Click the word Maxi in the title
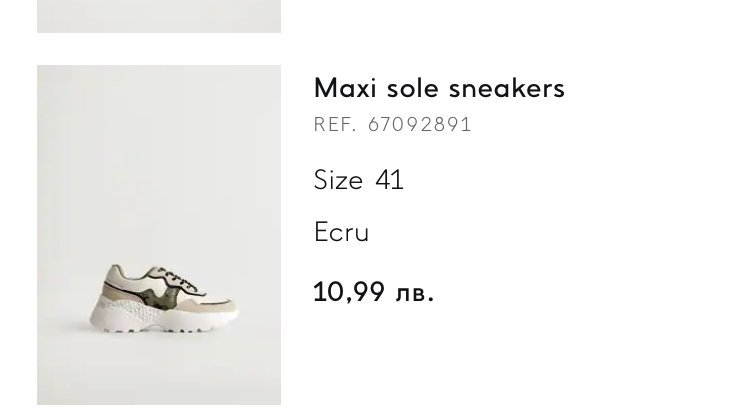 [x=343, y=88]
